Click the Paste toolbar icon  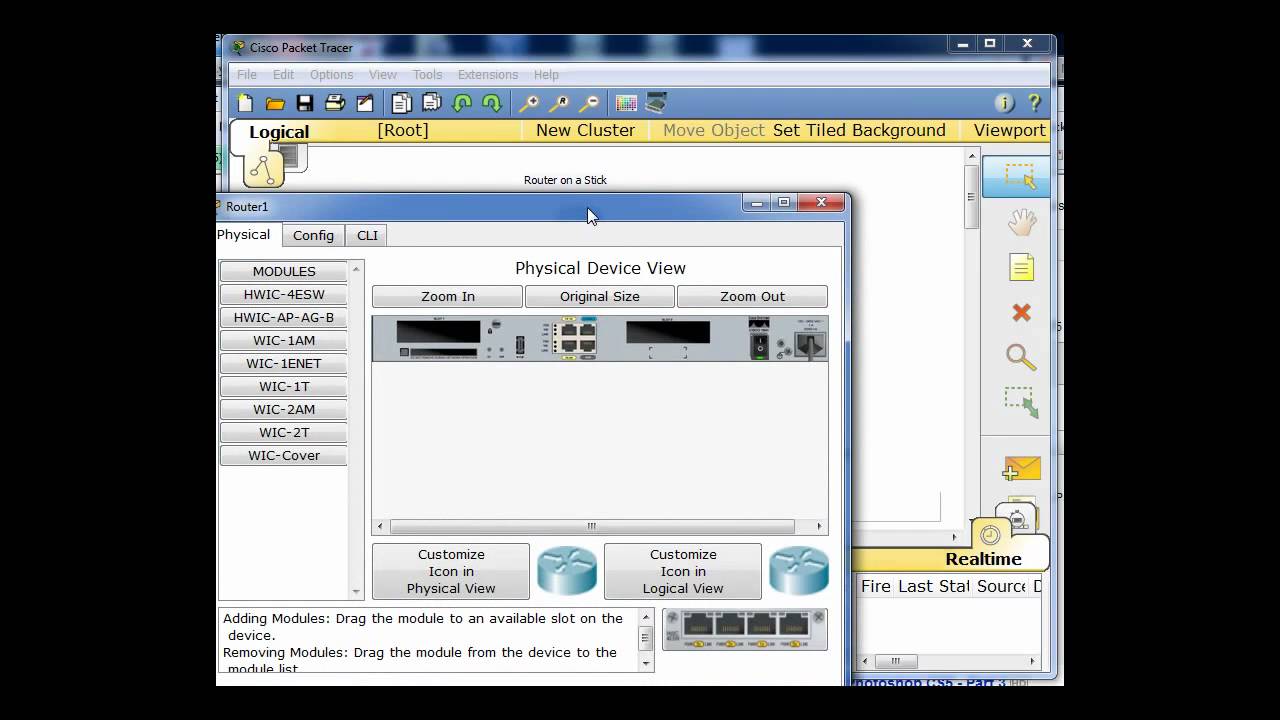pos(432,103)
